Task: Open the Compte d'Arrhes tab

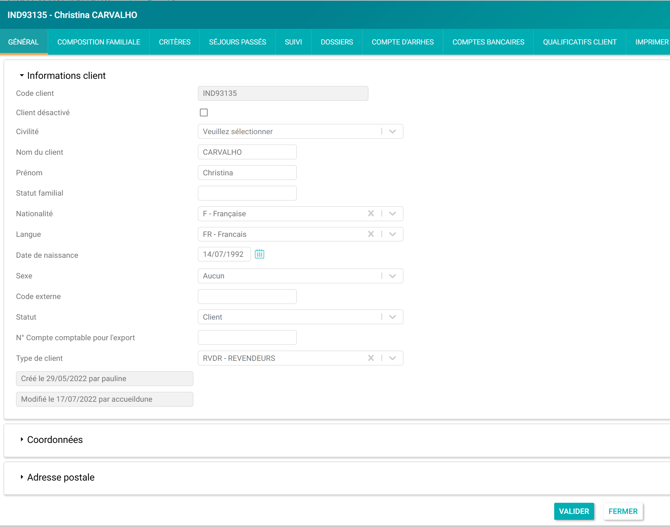Action: [402, 42]
